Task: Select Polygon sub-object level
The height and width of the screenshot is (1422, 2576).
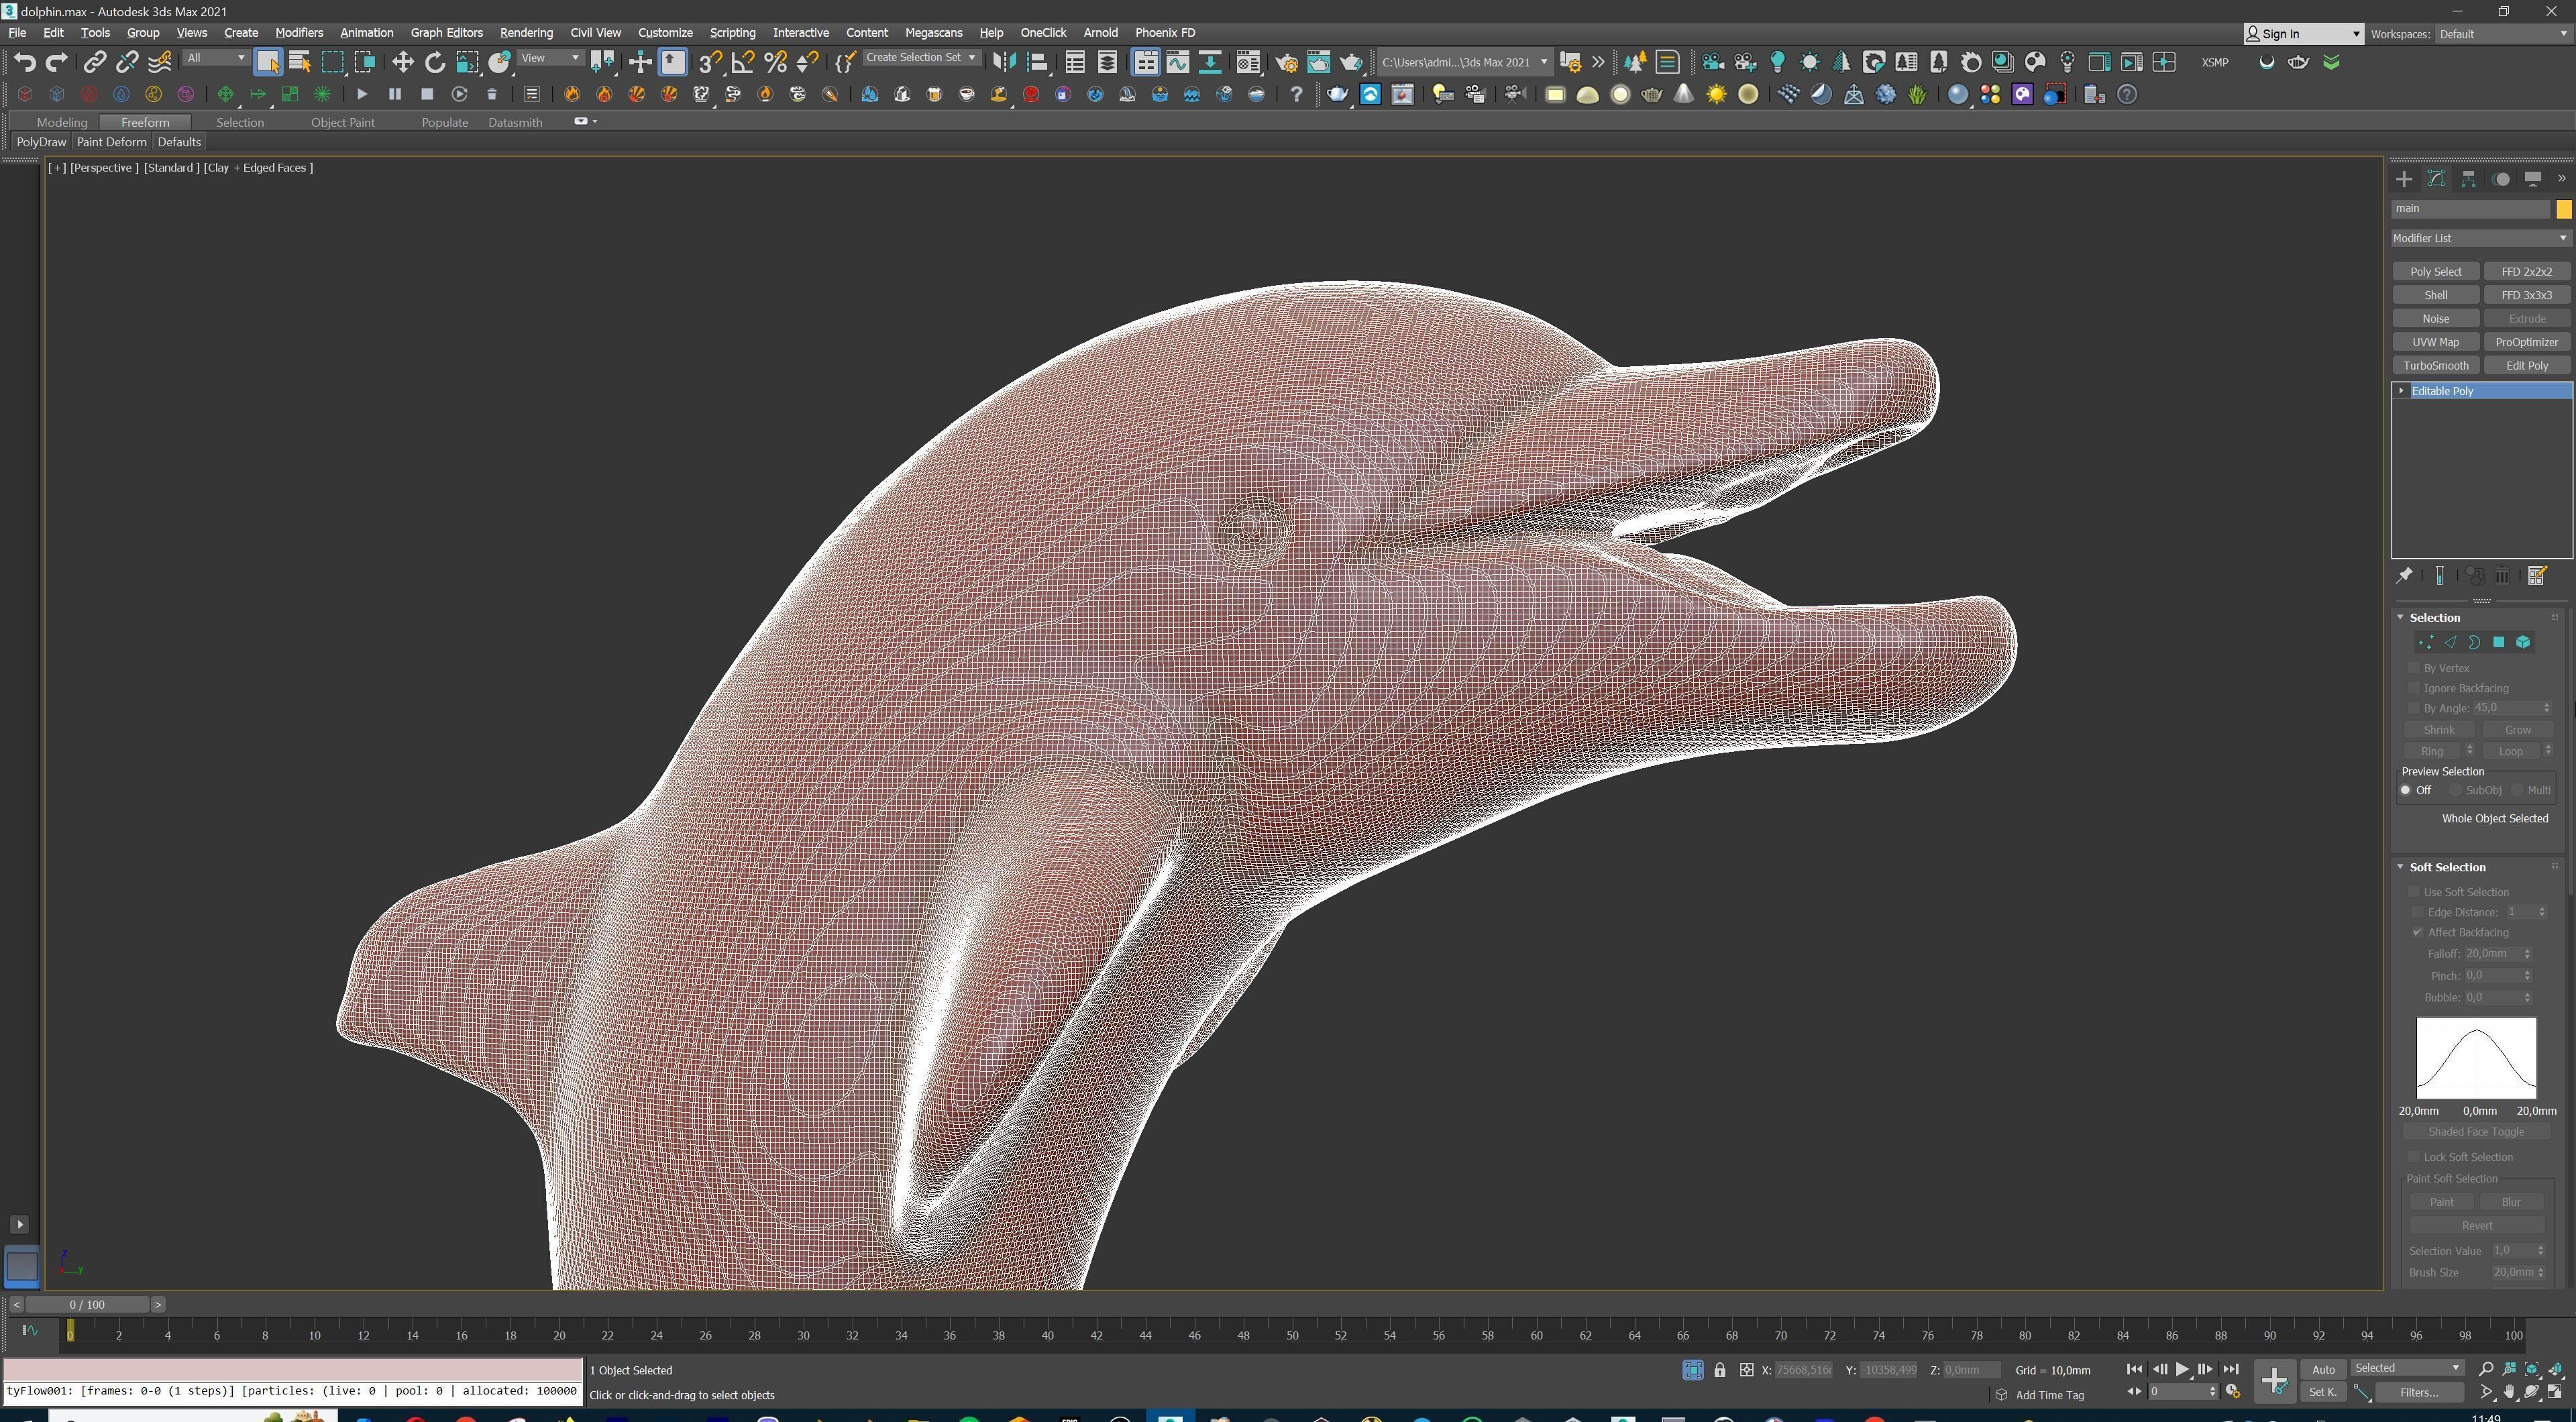Action: pyautogui.click(x=2498, y=642)
